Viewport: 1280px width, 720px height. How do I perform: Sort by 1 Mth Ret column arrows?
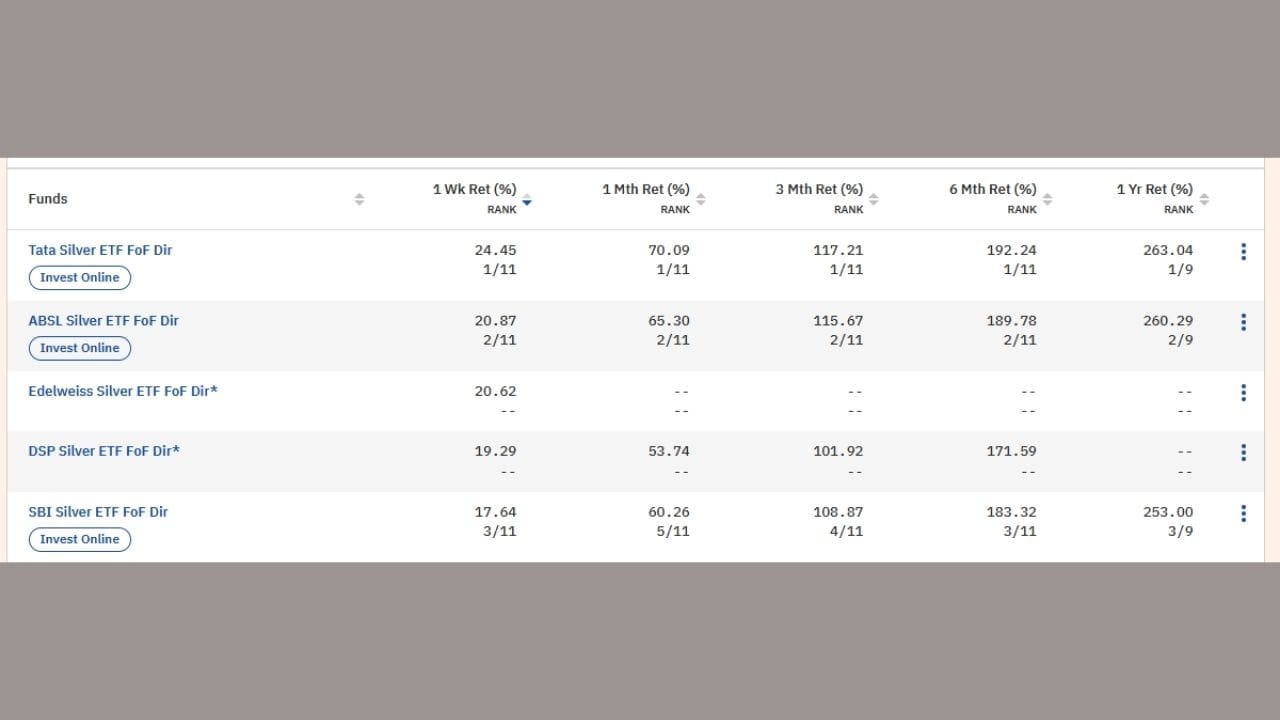700,199
